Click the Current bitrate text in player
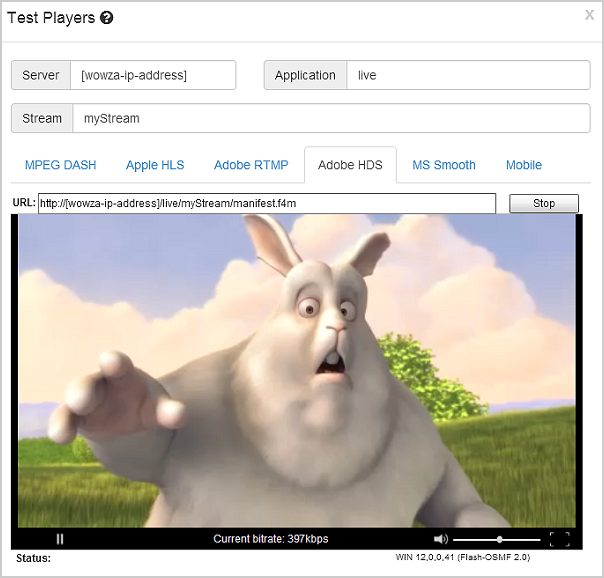Image resolution: width=604 pixels, height=578 pixels. pos(271,539)
